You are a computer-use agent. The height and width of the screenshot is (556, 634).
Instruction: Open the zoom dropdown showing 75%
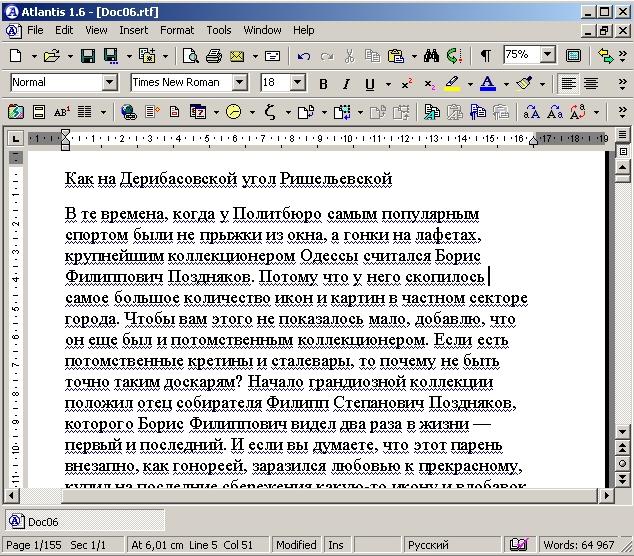pyautogui.click(x=548, y=54)
